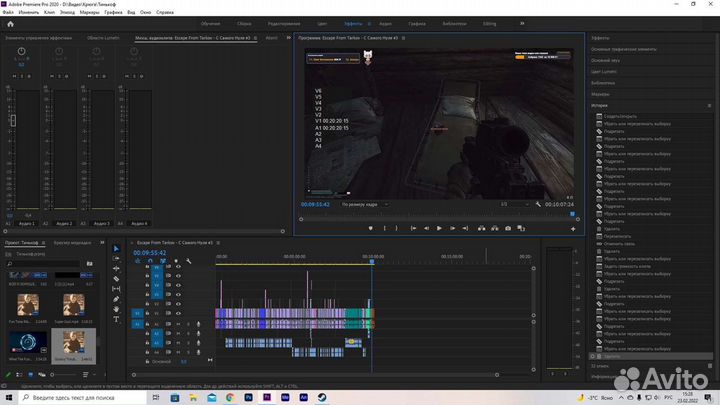720x405 pixels.
Task: Toggle timeline snapping magnet
Action: click(150, 261)
